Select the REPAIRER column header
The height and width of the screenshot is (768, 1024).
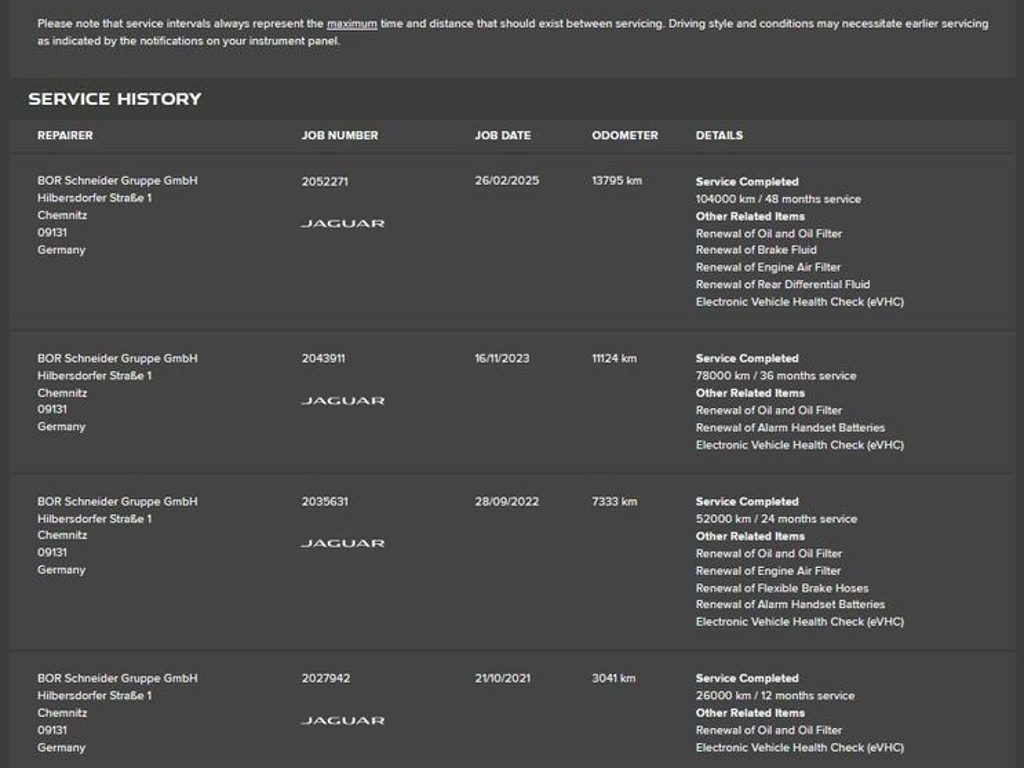pos(65,135)
